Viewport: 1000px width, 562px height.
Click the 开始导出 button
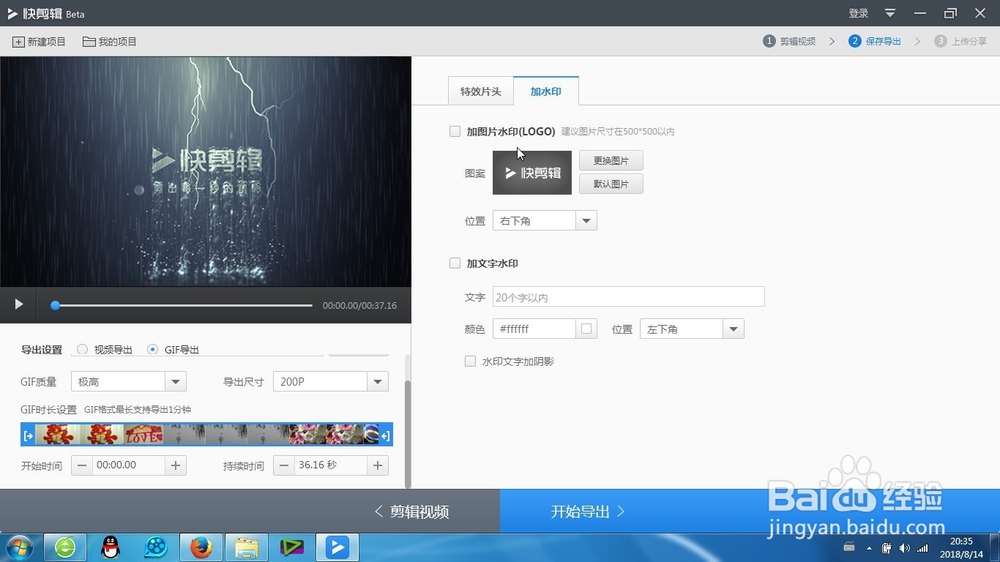[x=587, y=512]
